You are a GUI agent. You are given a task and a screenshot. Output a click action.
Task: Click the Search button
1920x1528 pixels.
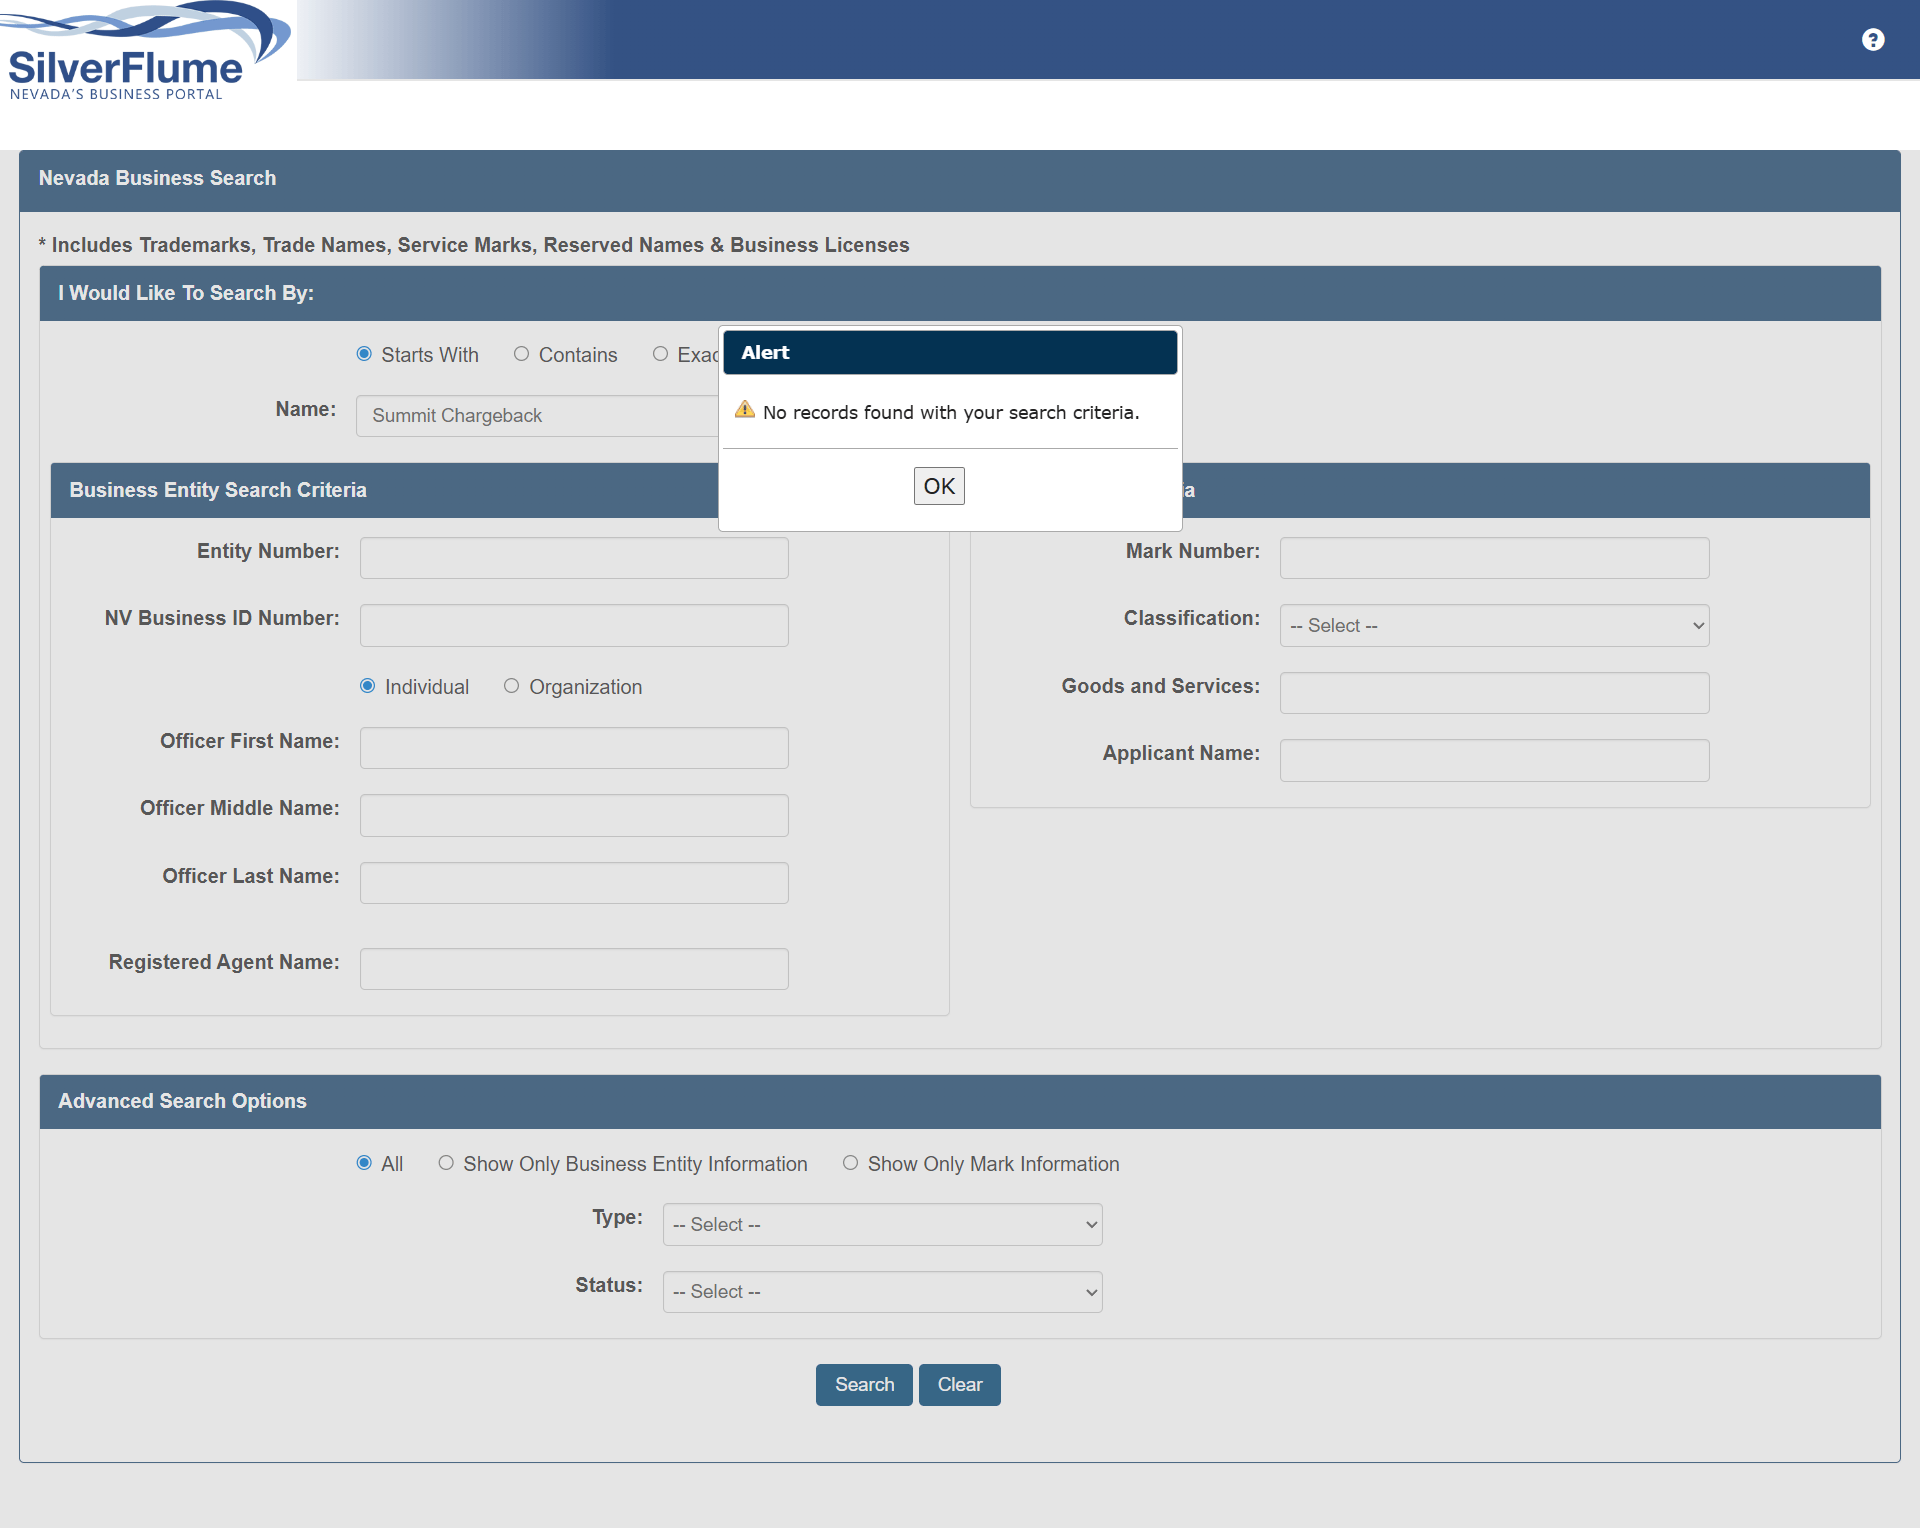(x=864, y=1385)
